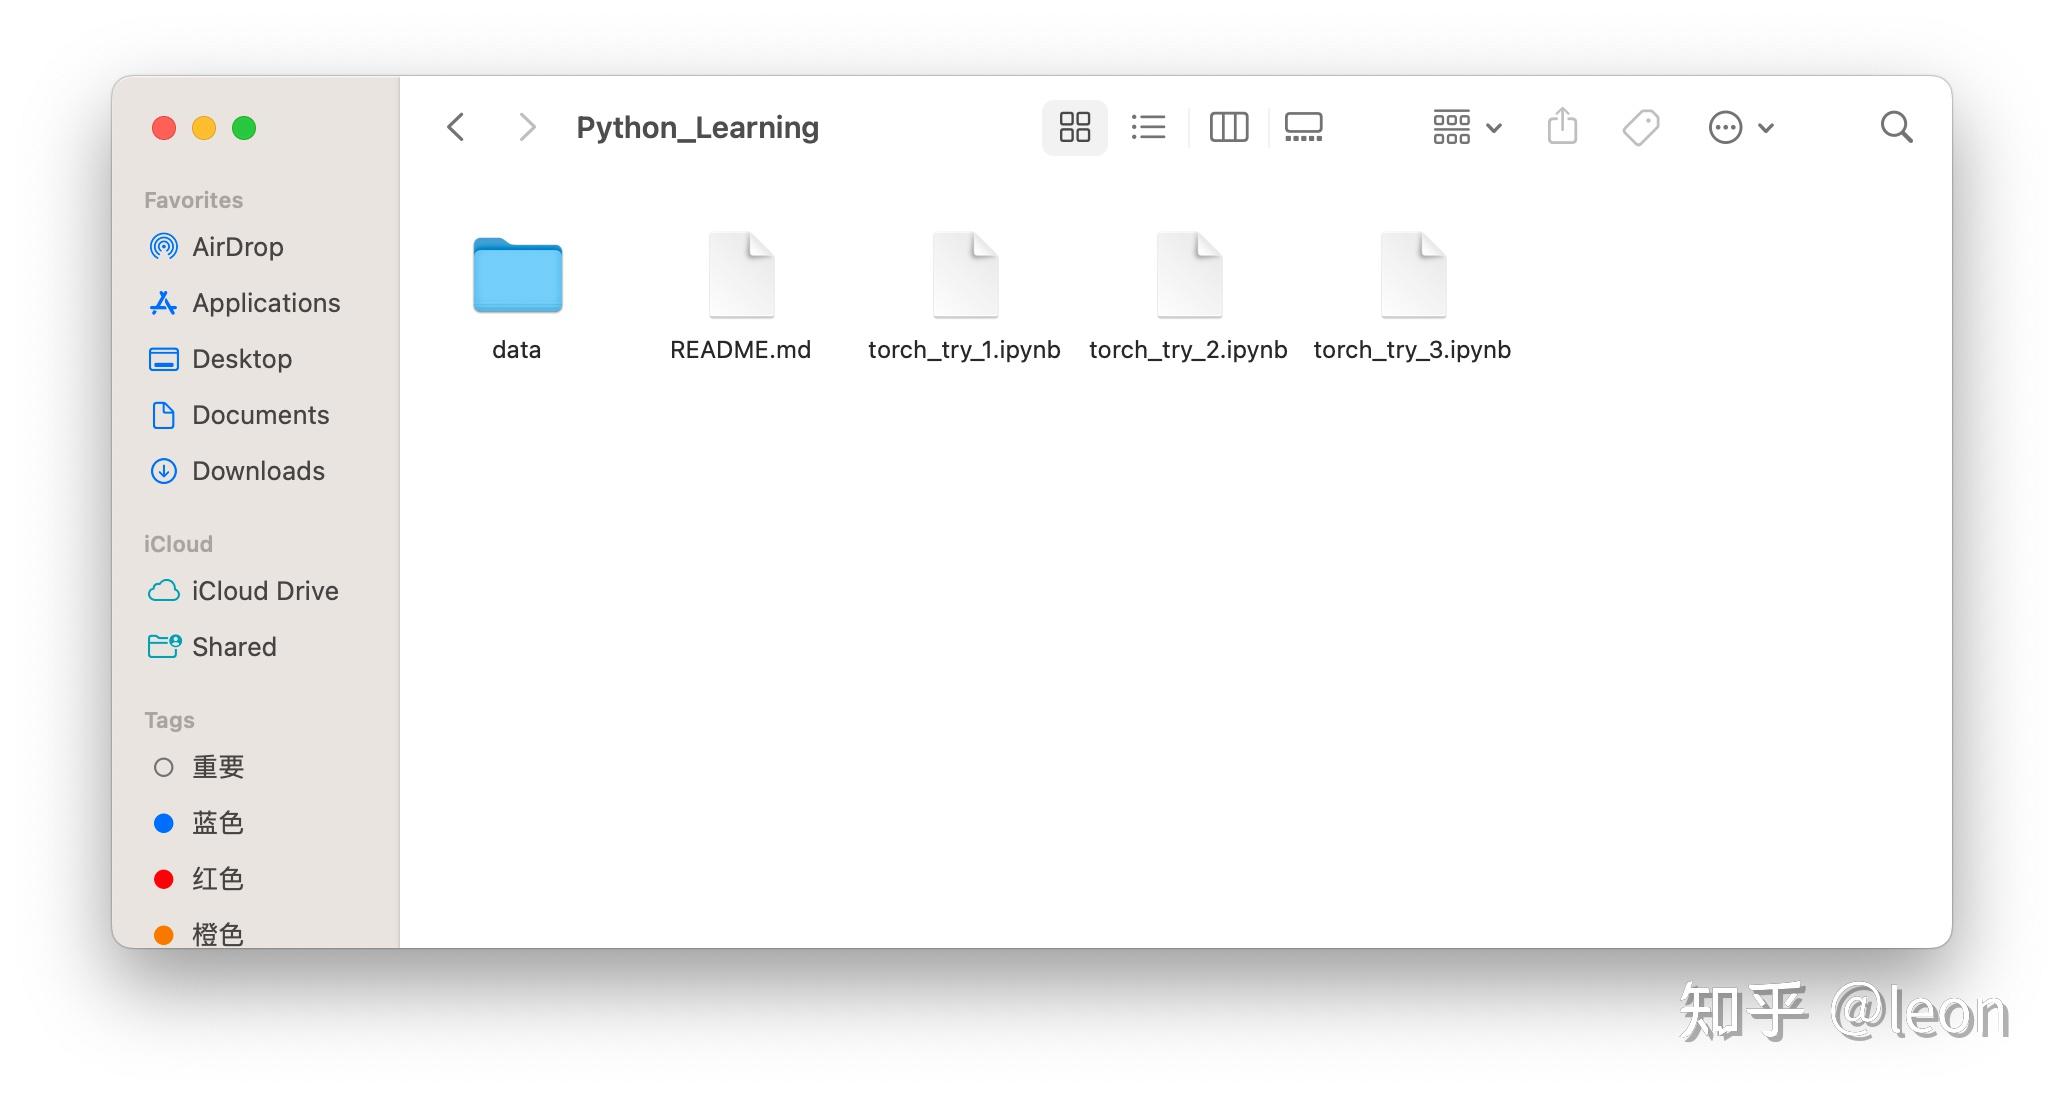Select the data folder
Viewport: 2064px width, 1096px height.
[517, 276]
